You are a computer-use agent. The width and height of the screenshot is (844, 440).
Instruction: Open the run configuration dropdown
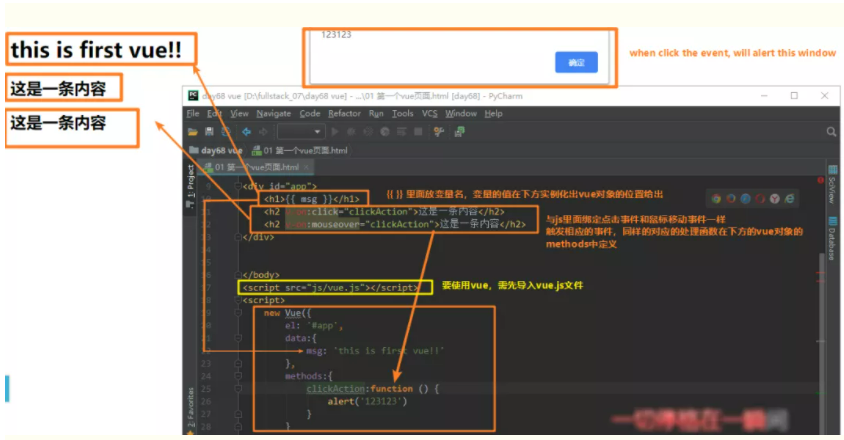coord(300,132)
